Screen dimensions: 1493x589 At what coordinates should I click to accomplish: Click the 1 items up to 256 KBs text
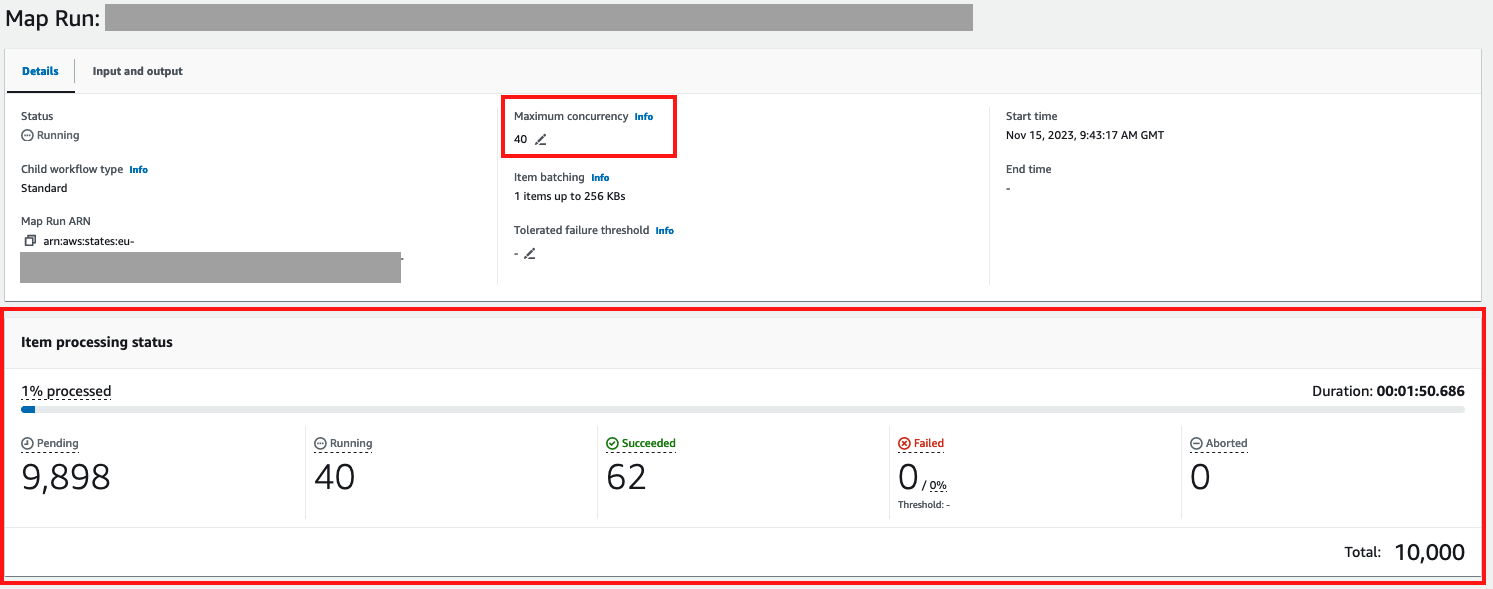point(570,196)
